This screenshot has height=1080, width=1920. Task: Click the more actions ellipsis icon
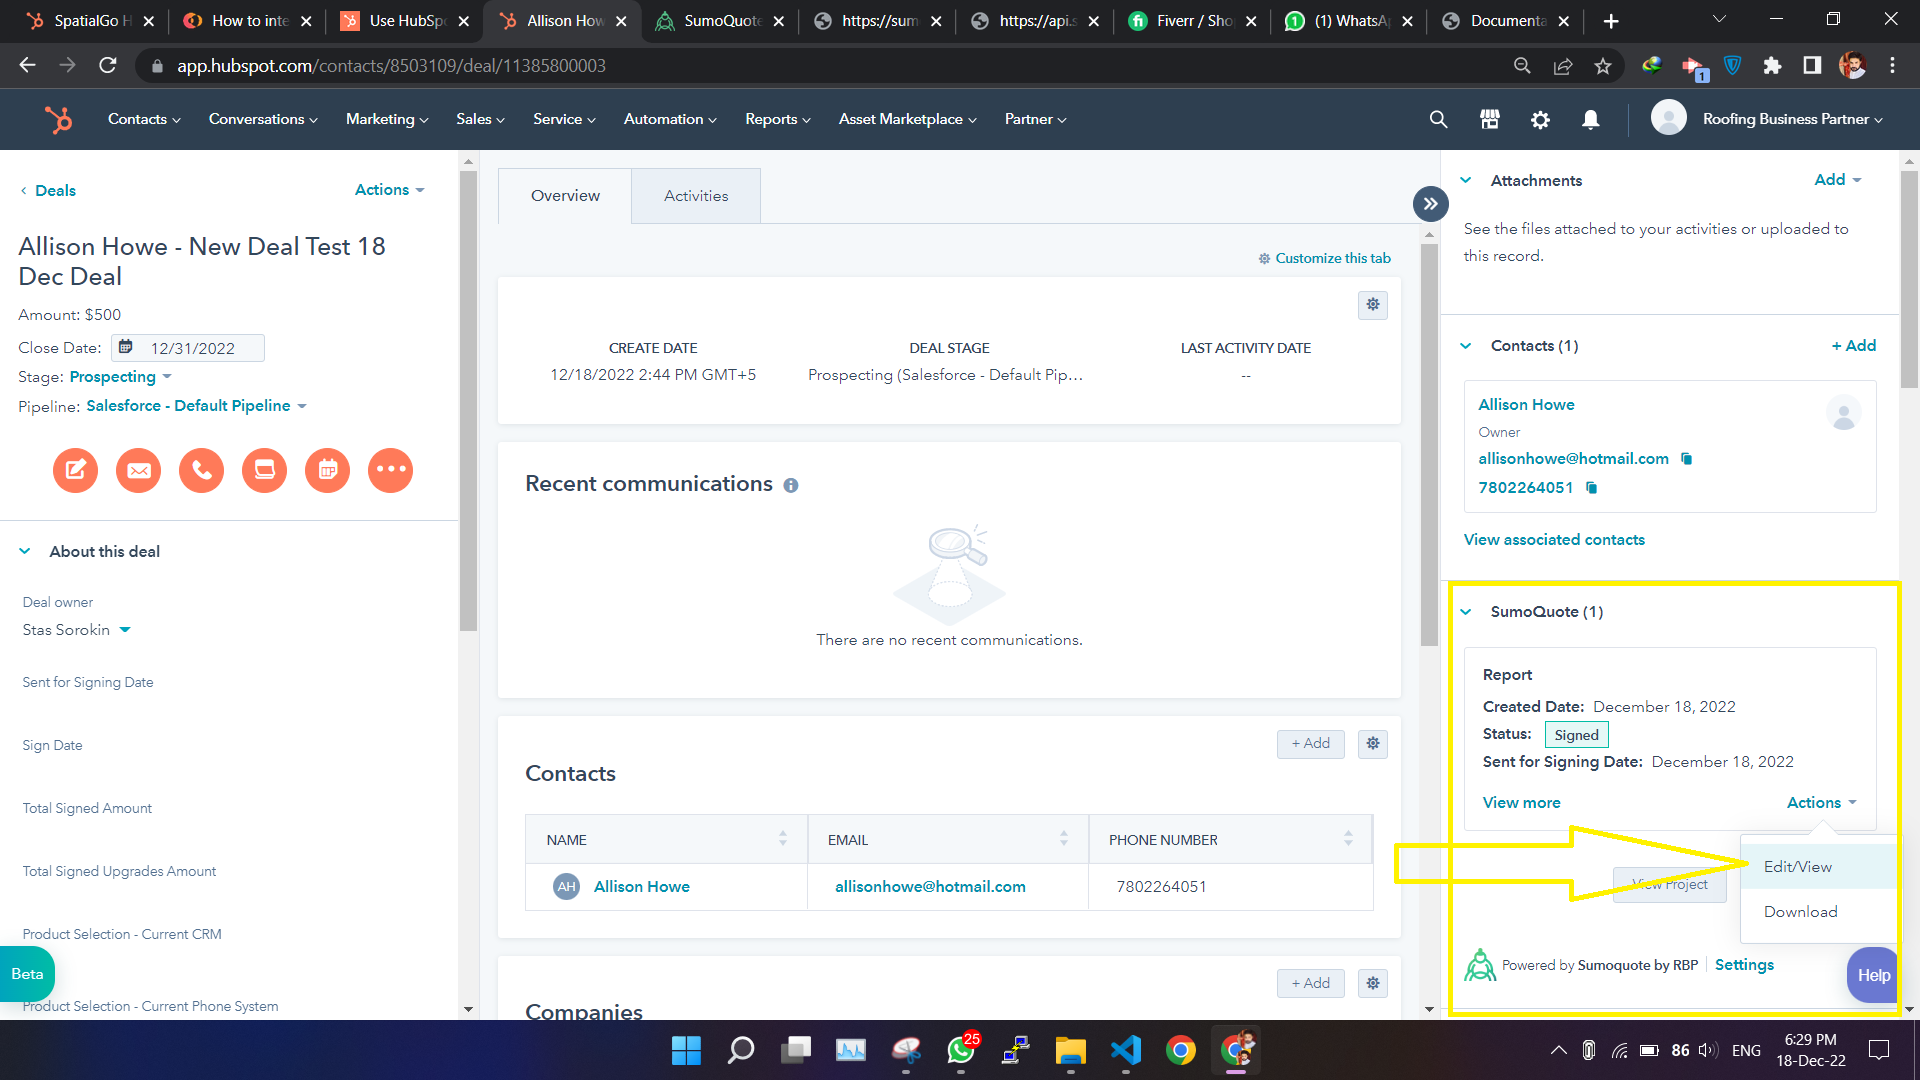coord(391,470)
